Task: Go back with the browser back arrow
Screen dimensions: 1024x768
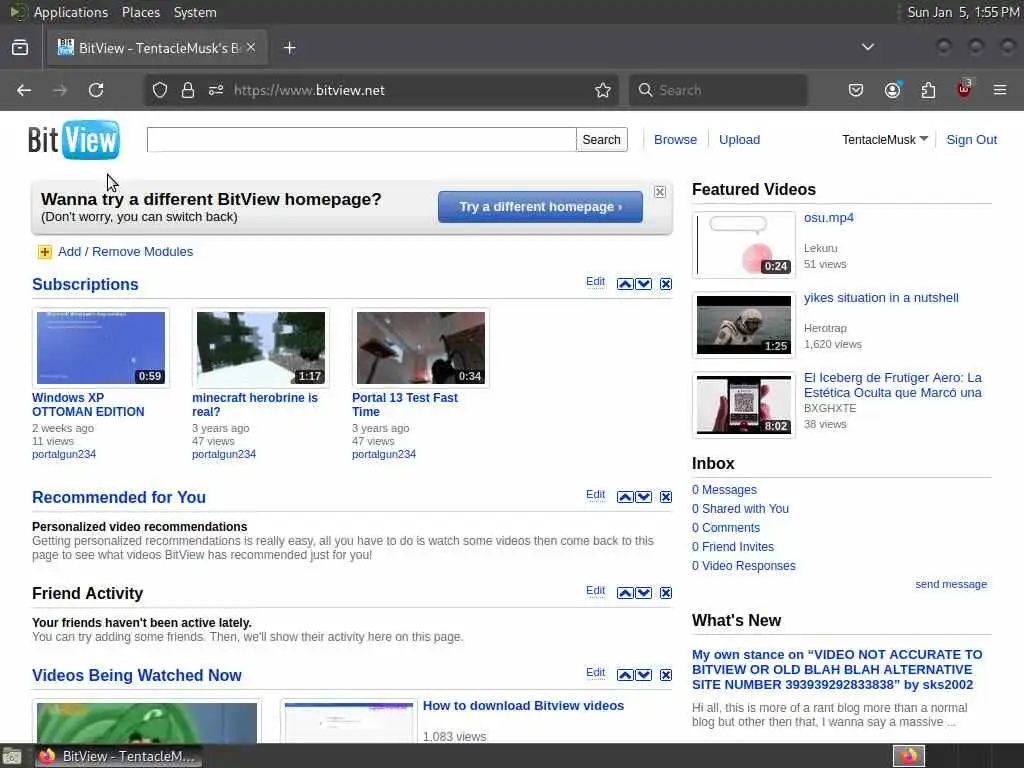Action: pyautogui.click(x=24, y=90)
